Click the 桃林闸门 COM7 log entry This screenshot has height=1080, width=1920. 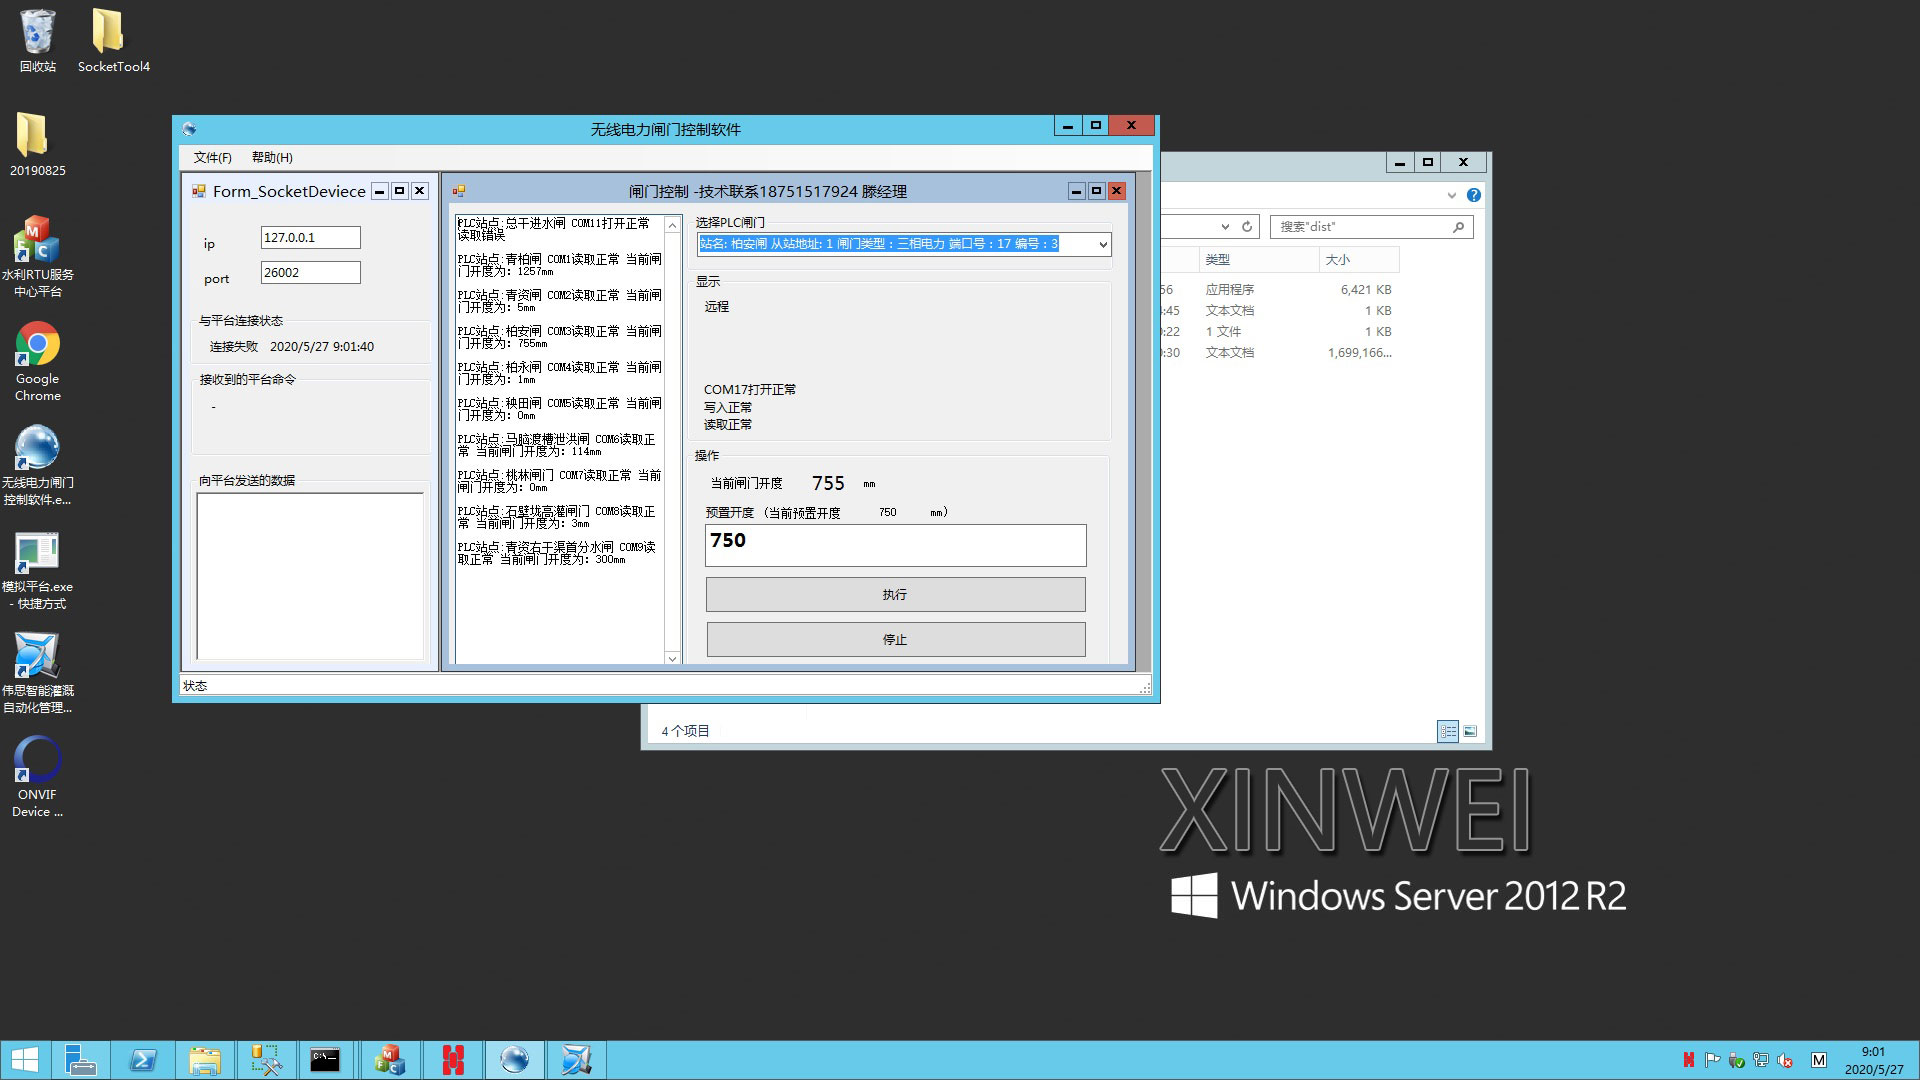(x=559, y=481)
